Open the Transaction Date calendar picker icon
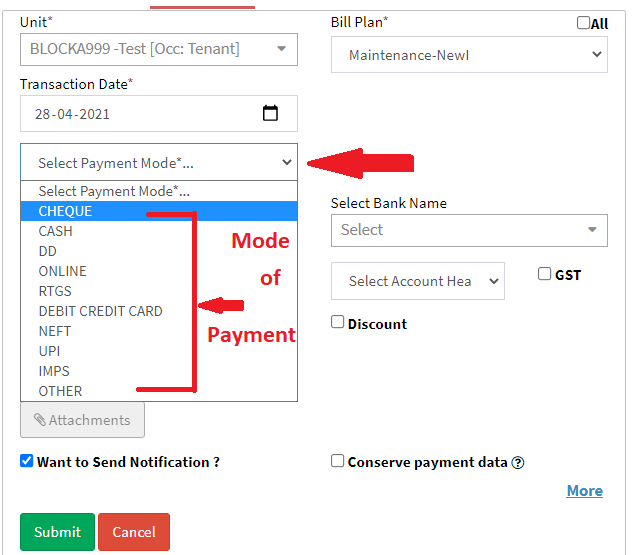The image size is (637, 555). [270, 114]
